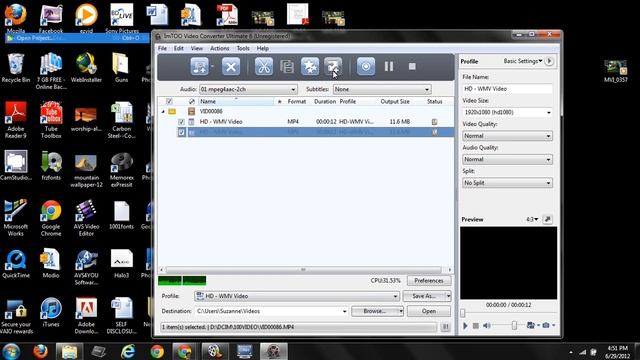
Task: Uncheck the highlighted second file row checkbox
Action: [182, 132]
